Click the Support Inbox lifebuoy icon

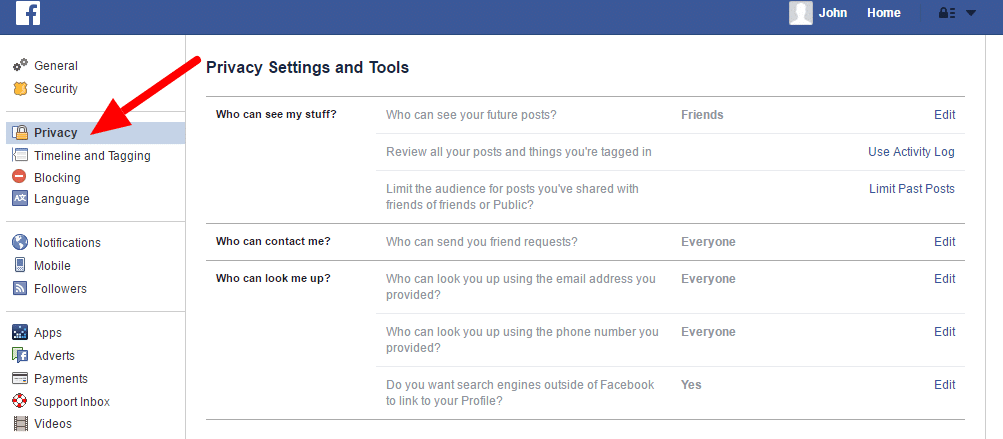pos(20,401)
